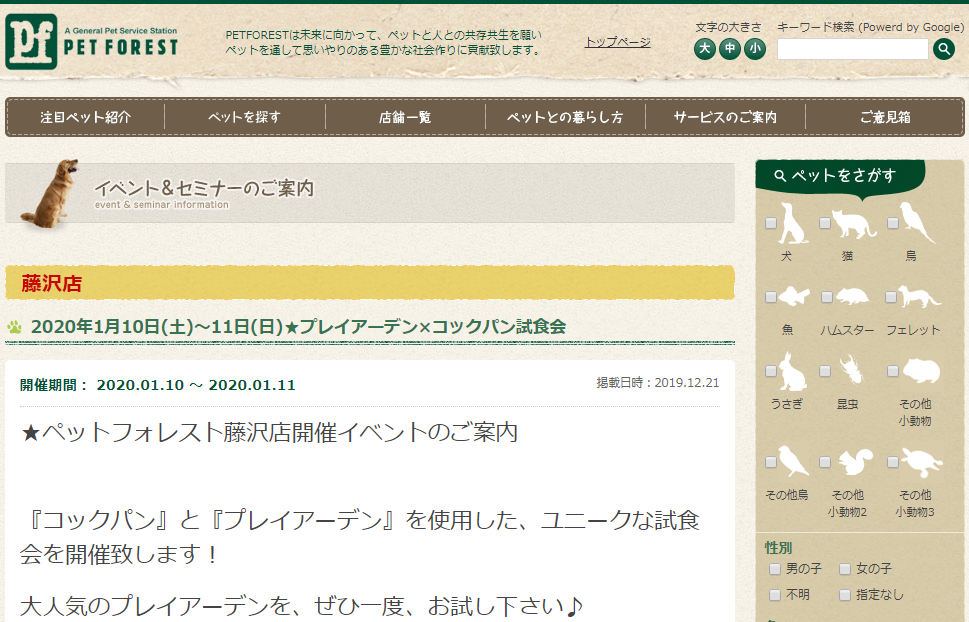
Task: Click the その他小動物 animal silhouette icon
Action: pyautogui.click(x=921, y=371)
